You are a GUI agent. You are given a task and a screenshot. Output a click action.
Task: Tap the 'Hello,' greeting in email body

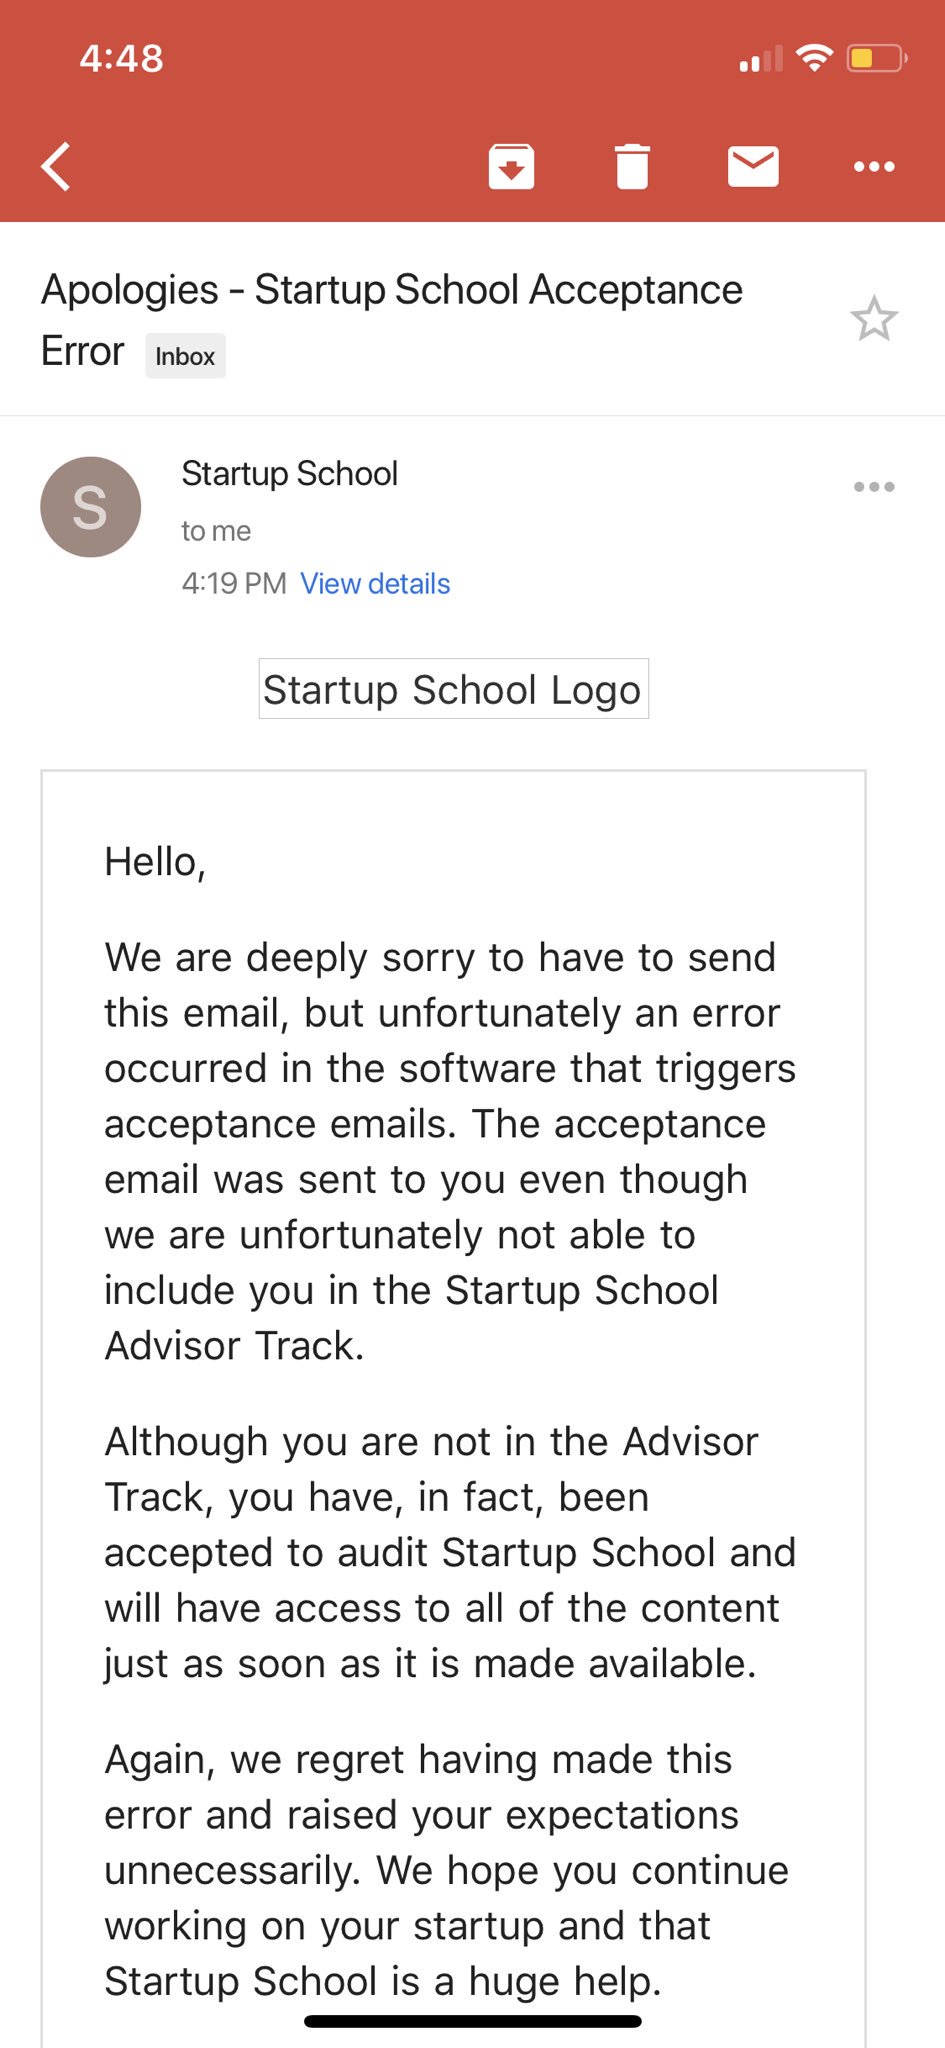point(155,862)
